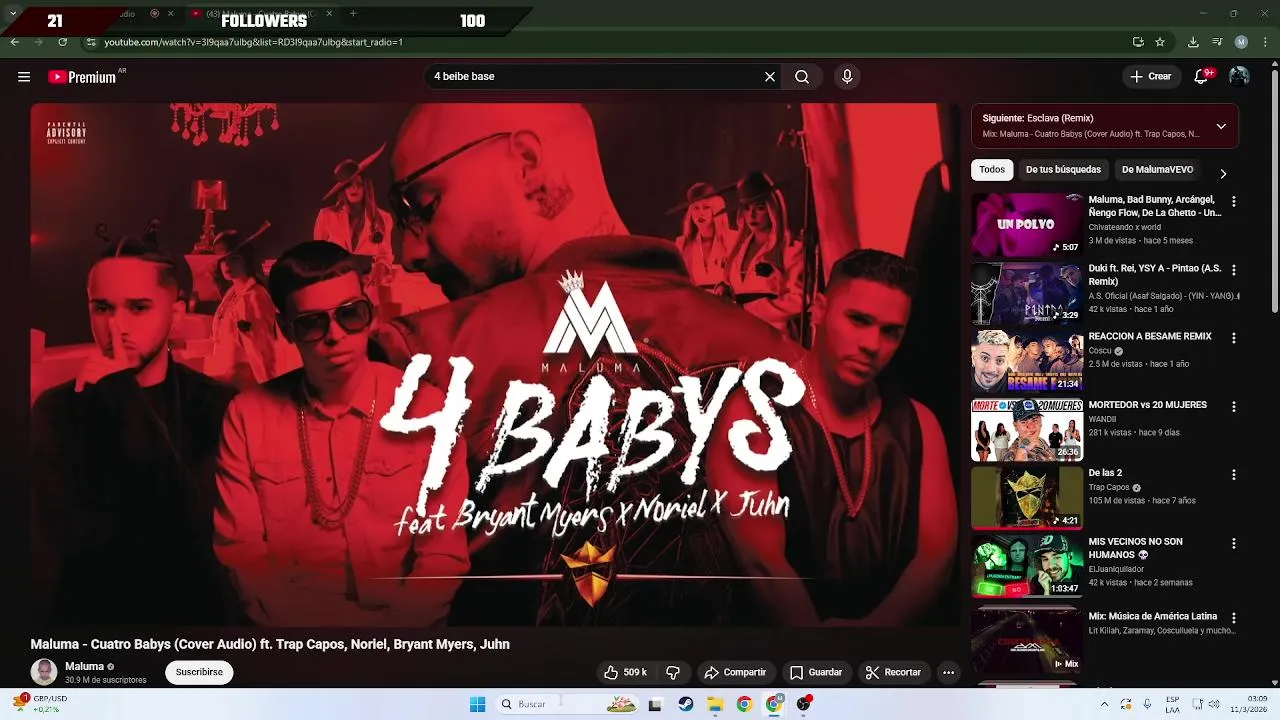Open Duki Pintao remix thumbnail
Image resolution: width=1280 pixels, height=720 pixels.
[x=1027, y=293]
